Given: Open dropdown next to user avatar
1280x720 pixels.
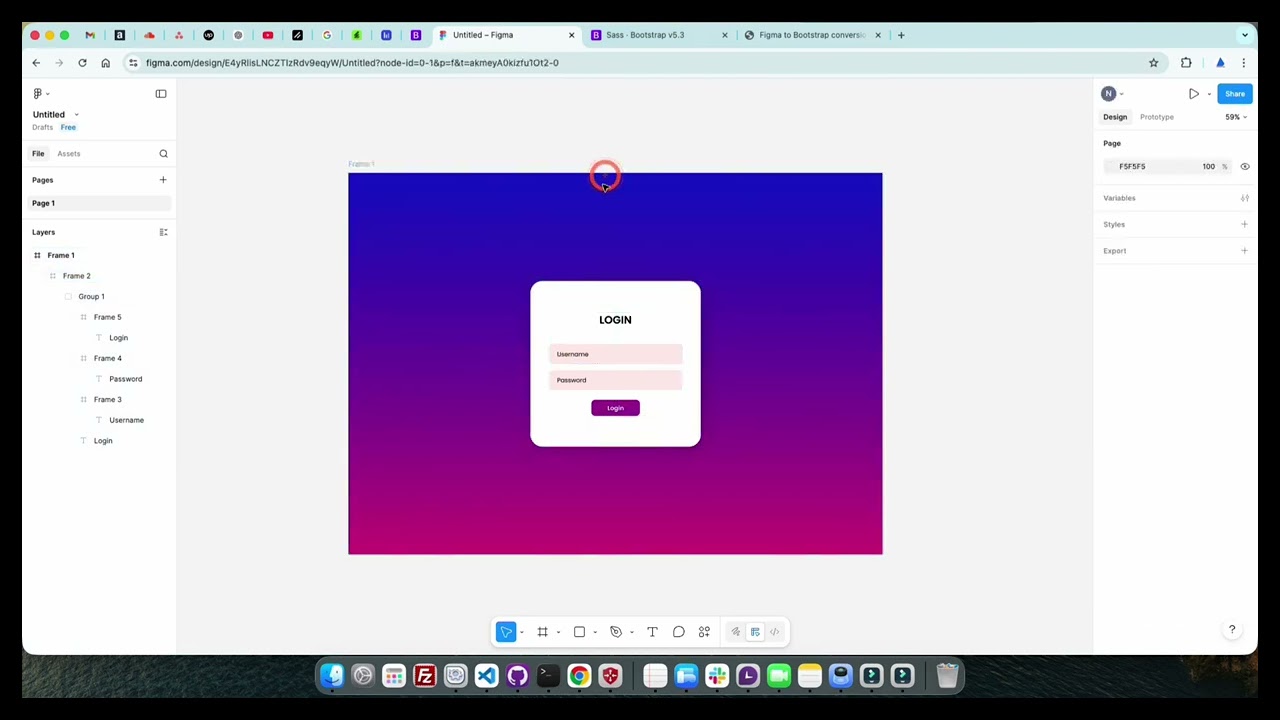Looking at the screenshot, I should (1122, 94).
